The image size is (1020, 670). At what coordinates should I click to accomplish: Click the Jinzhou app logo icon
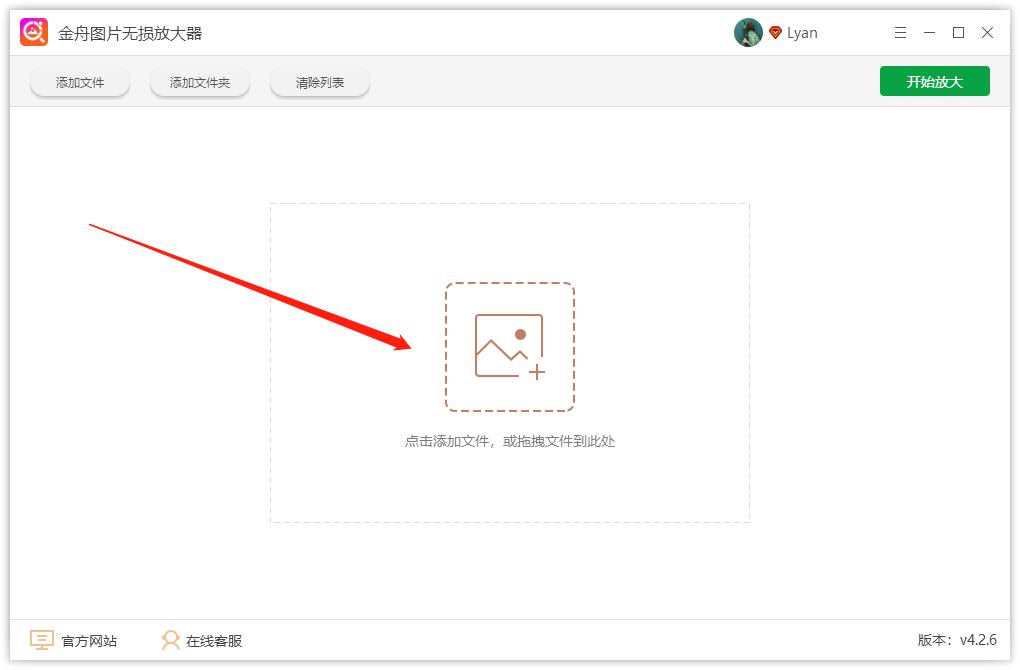click(33, 31)
